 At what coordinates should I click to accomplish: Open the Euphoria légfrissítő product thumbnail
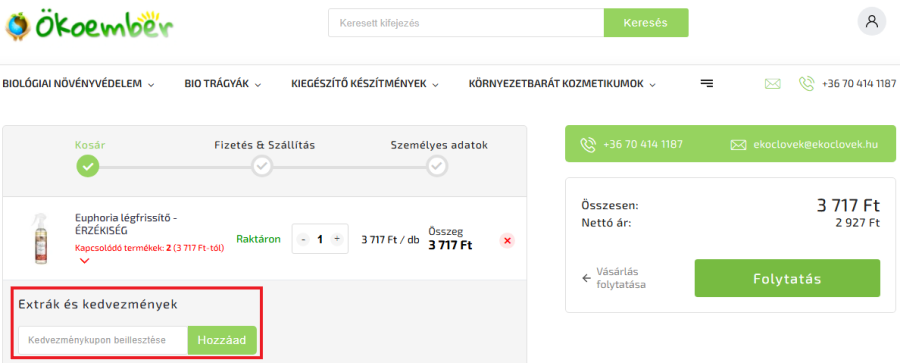(x=40, y=239)
